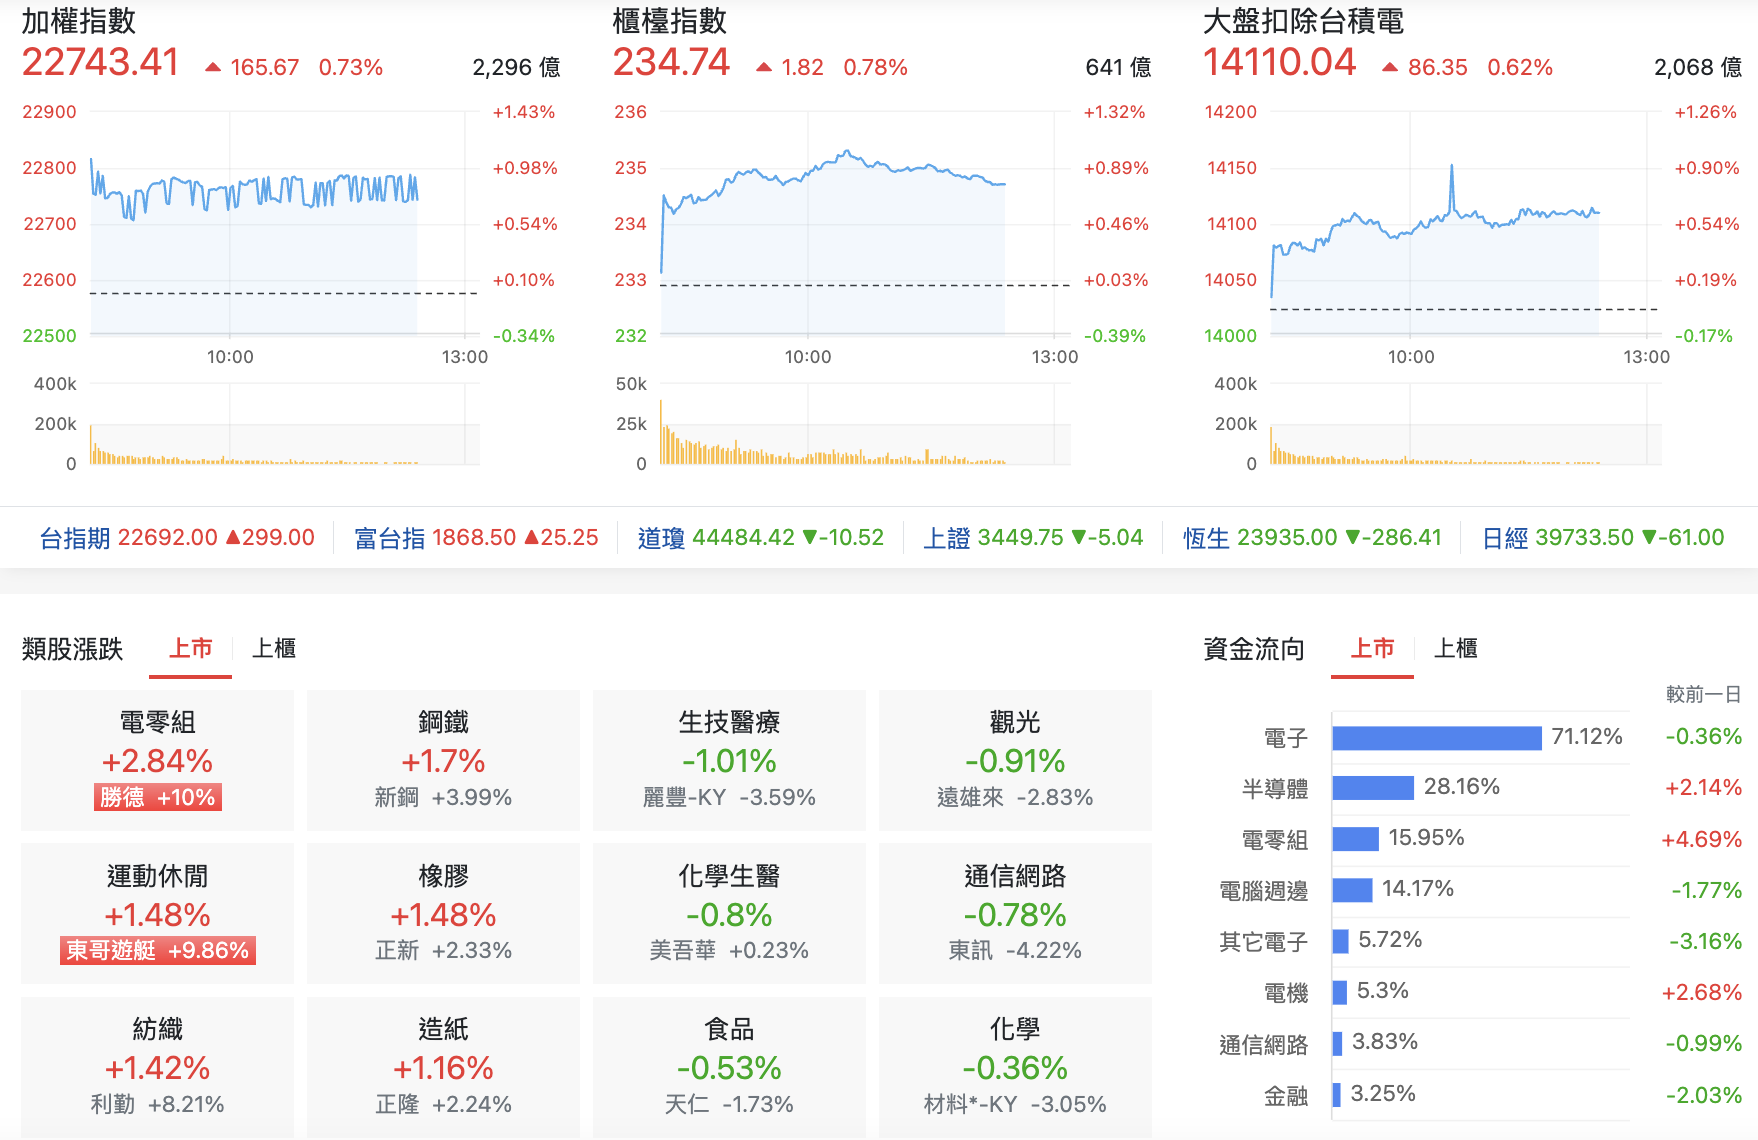Click 電零組 15.95% fund flow bar
This screenshot has width=1758, height=1140.
pos(1356,839)
